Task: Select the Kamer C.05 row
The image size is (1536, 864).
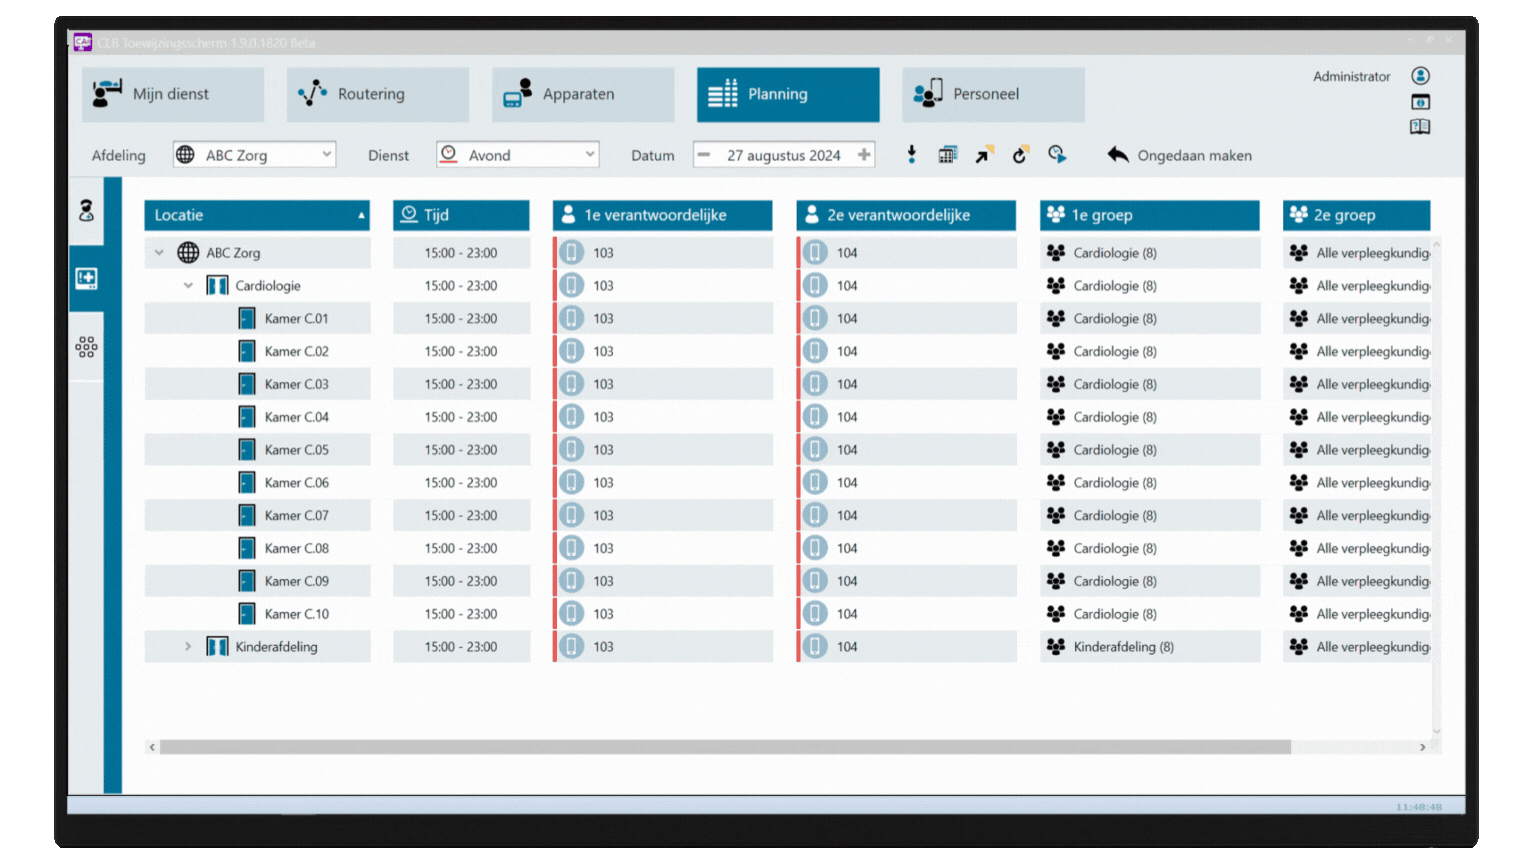Action: pos(296,450)
